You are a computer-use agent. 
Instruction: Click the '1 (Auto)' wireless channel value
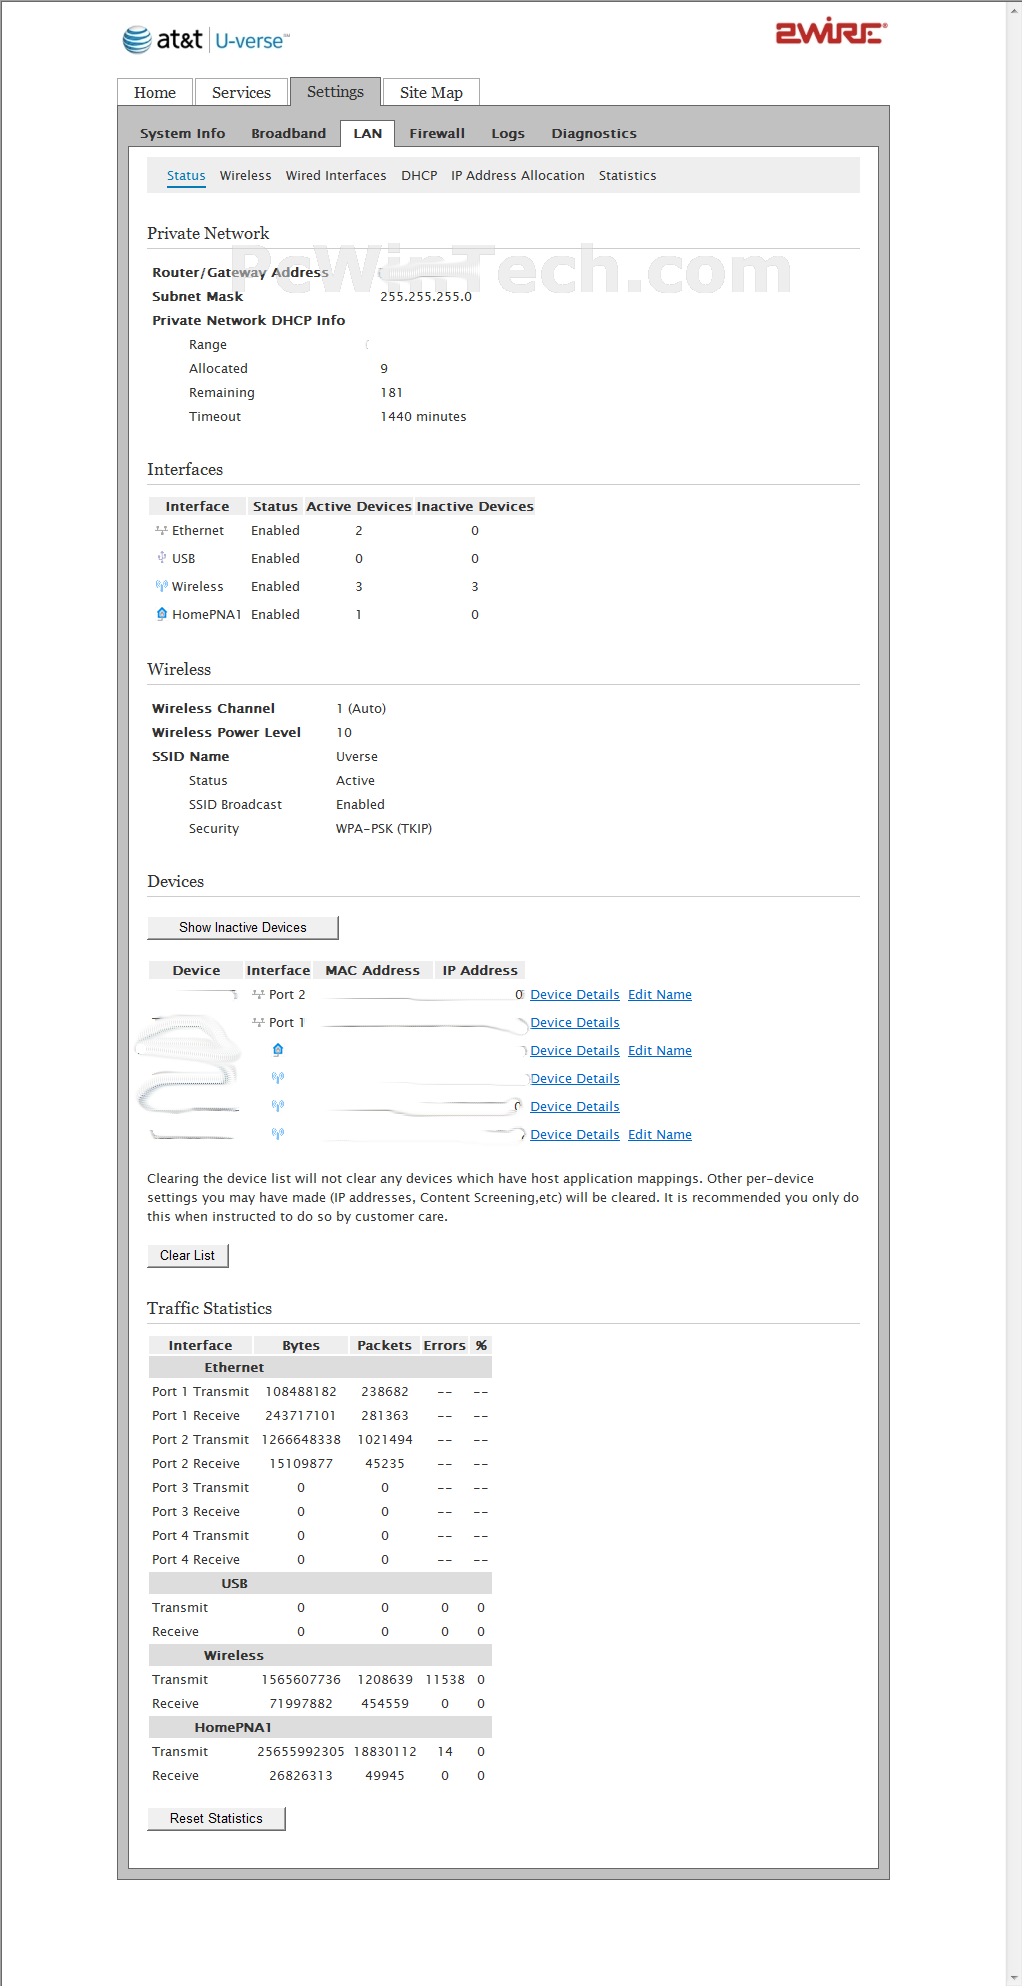click(x=361, y=709)
